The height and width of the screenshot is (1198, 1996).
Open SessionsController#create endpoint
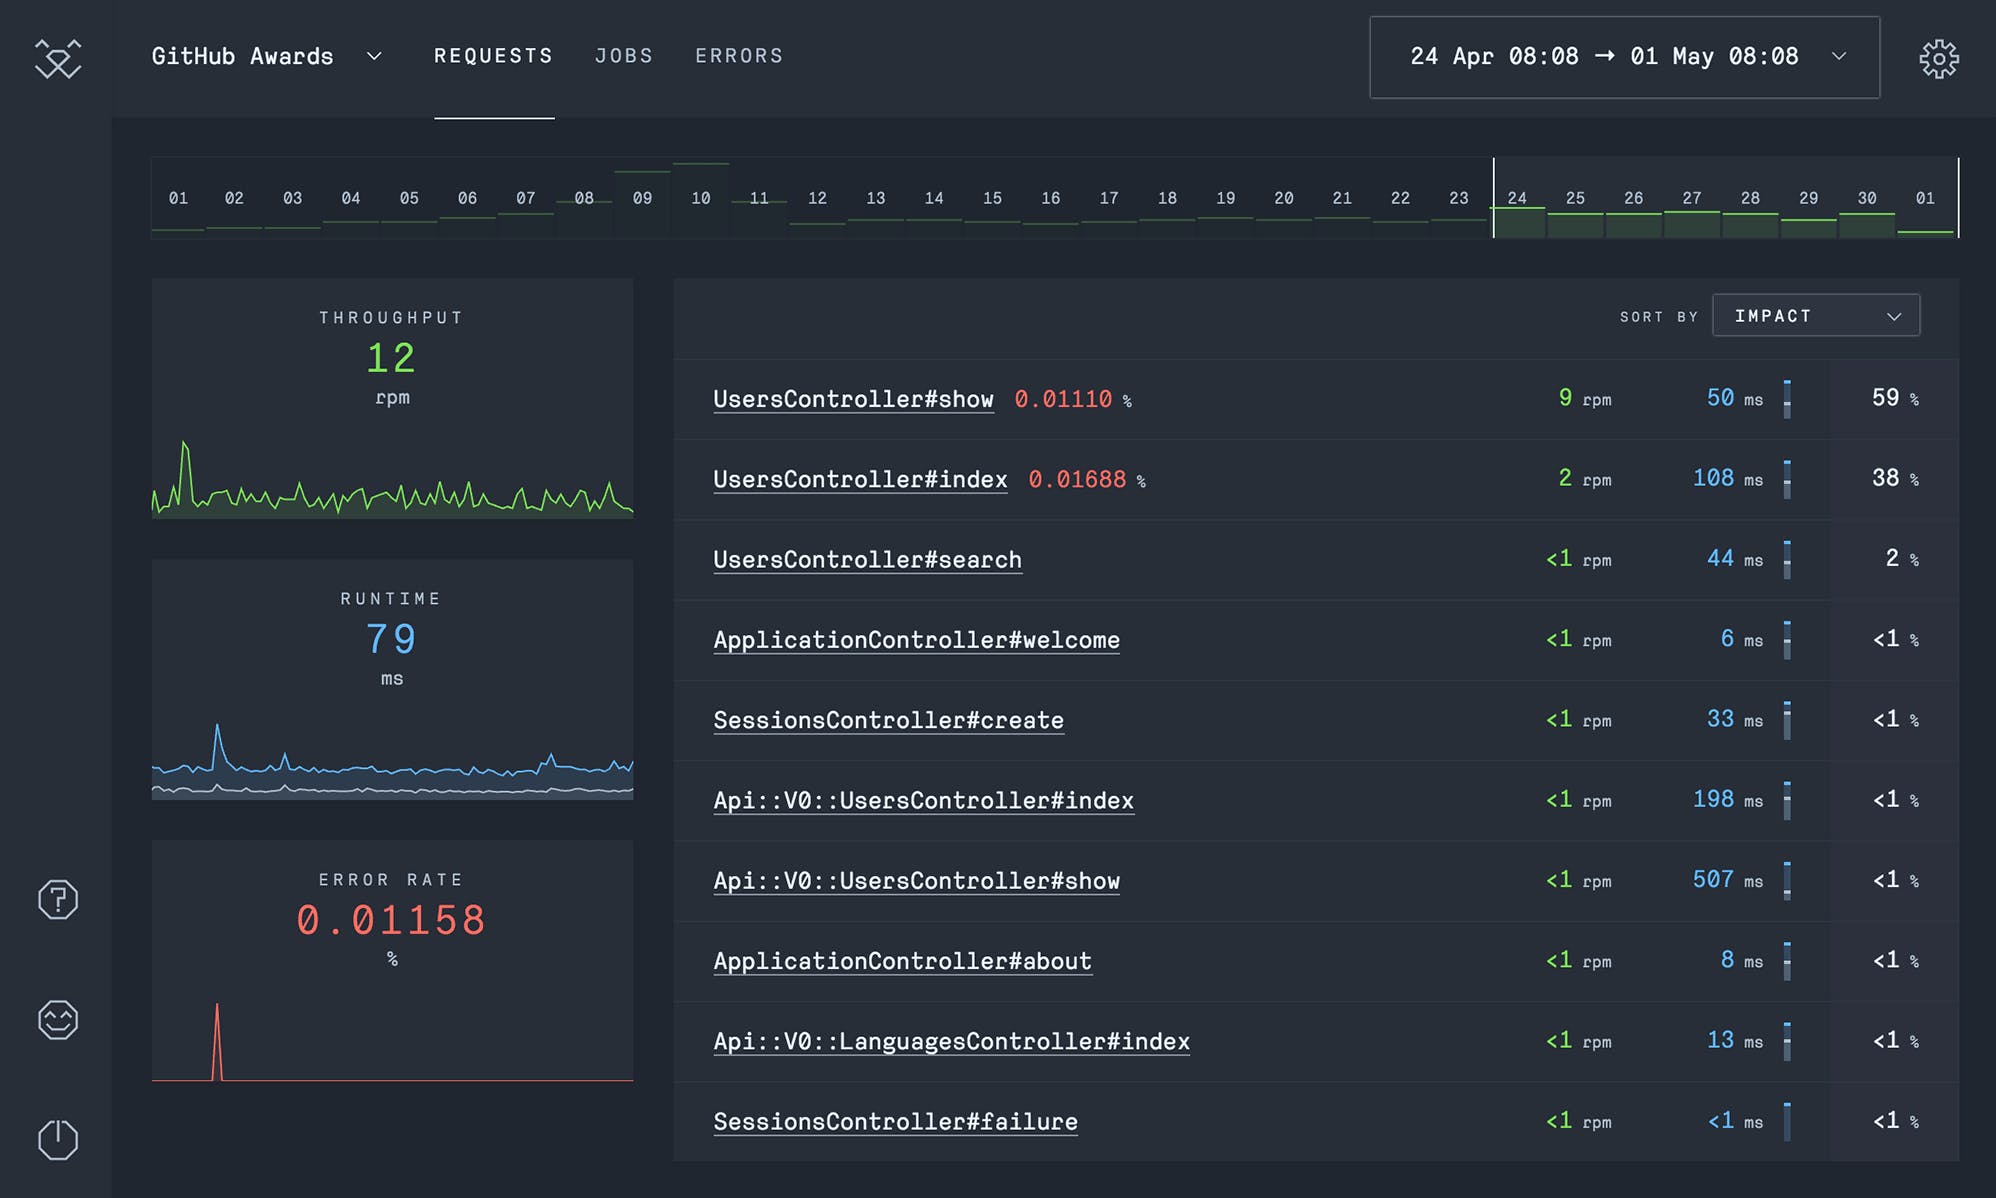(888, 720)
